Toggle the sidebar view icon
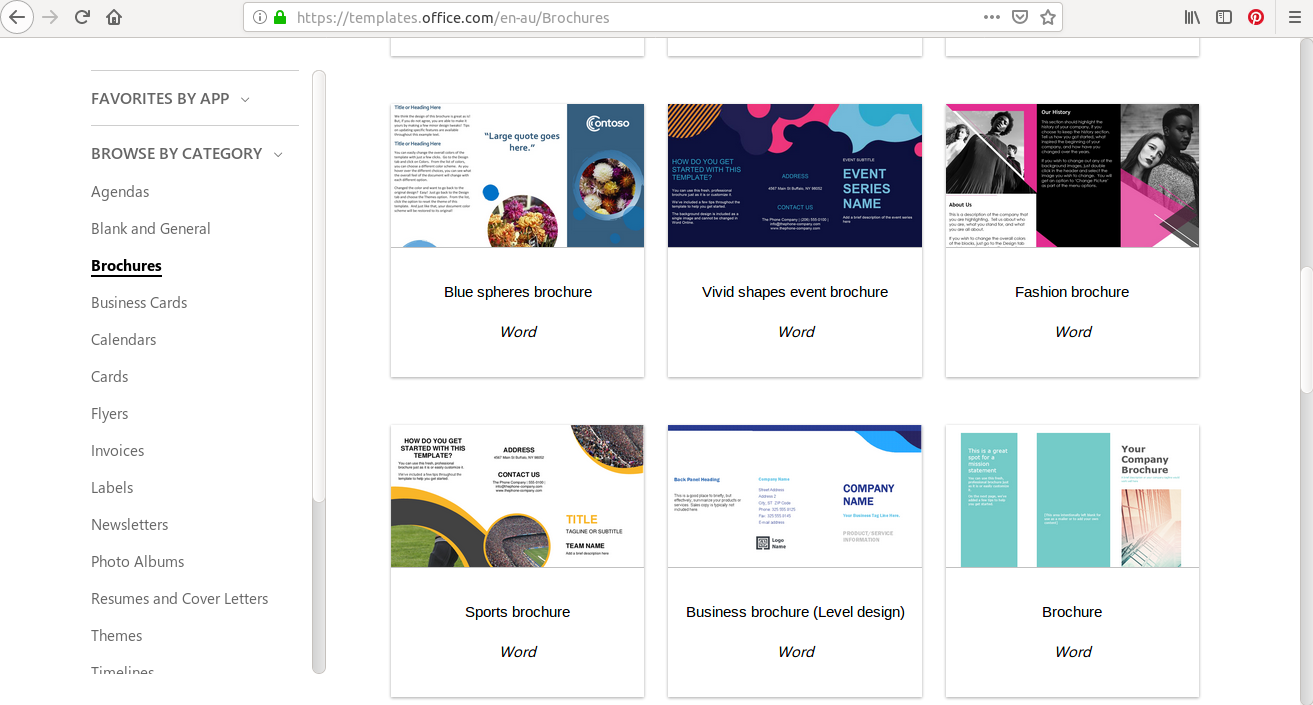Image resolution: width=1313 pixels, height=705 pixels. [x=1224, y=17]
